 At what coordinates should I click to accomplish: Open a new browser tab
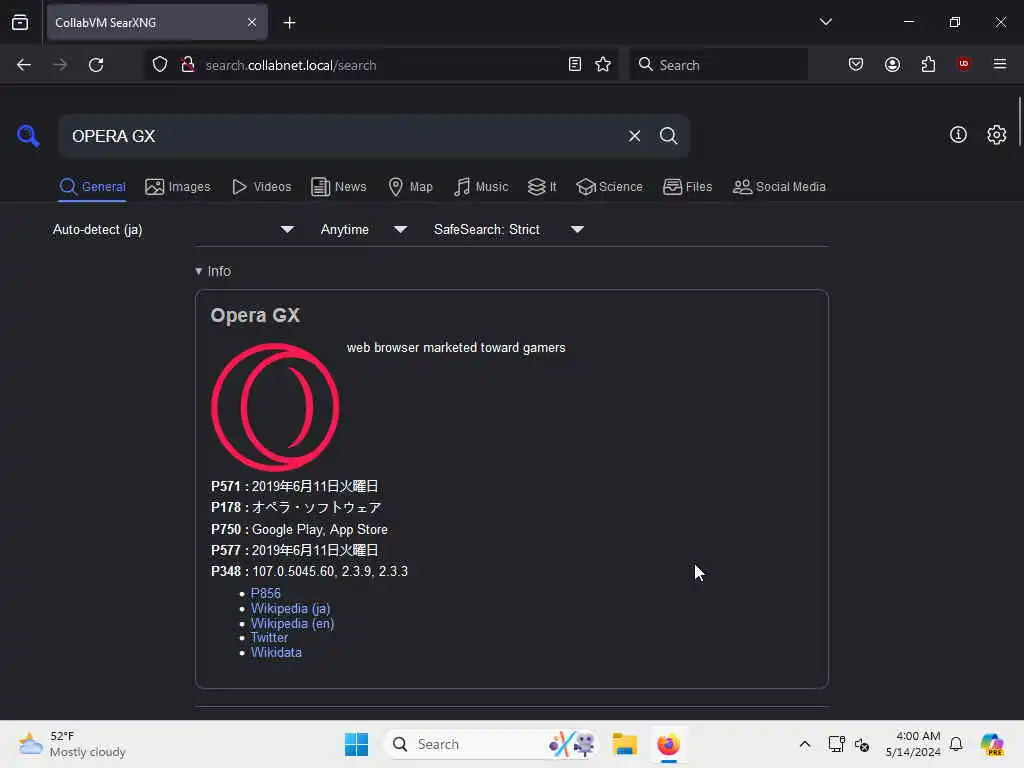(289, 23)
